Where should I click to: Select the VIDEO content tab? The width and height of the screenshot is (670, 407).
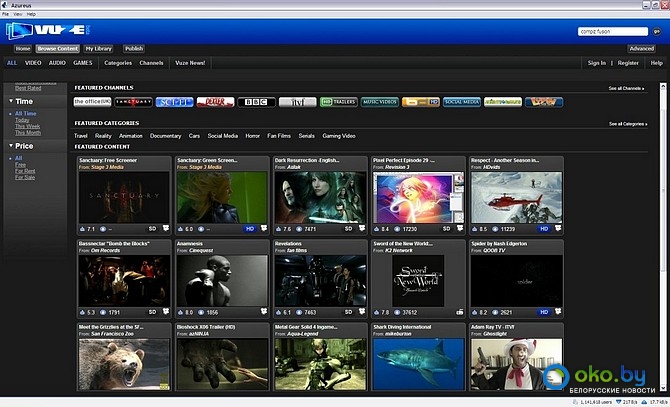point(33,63)
